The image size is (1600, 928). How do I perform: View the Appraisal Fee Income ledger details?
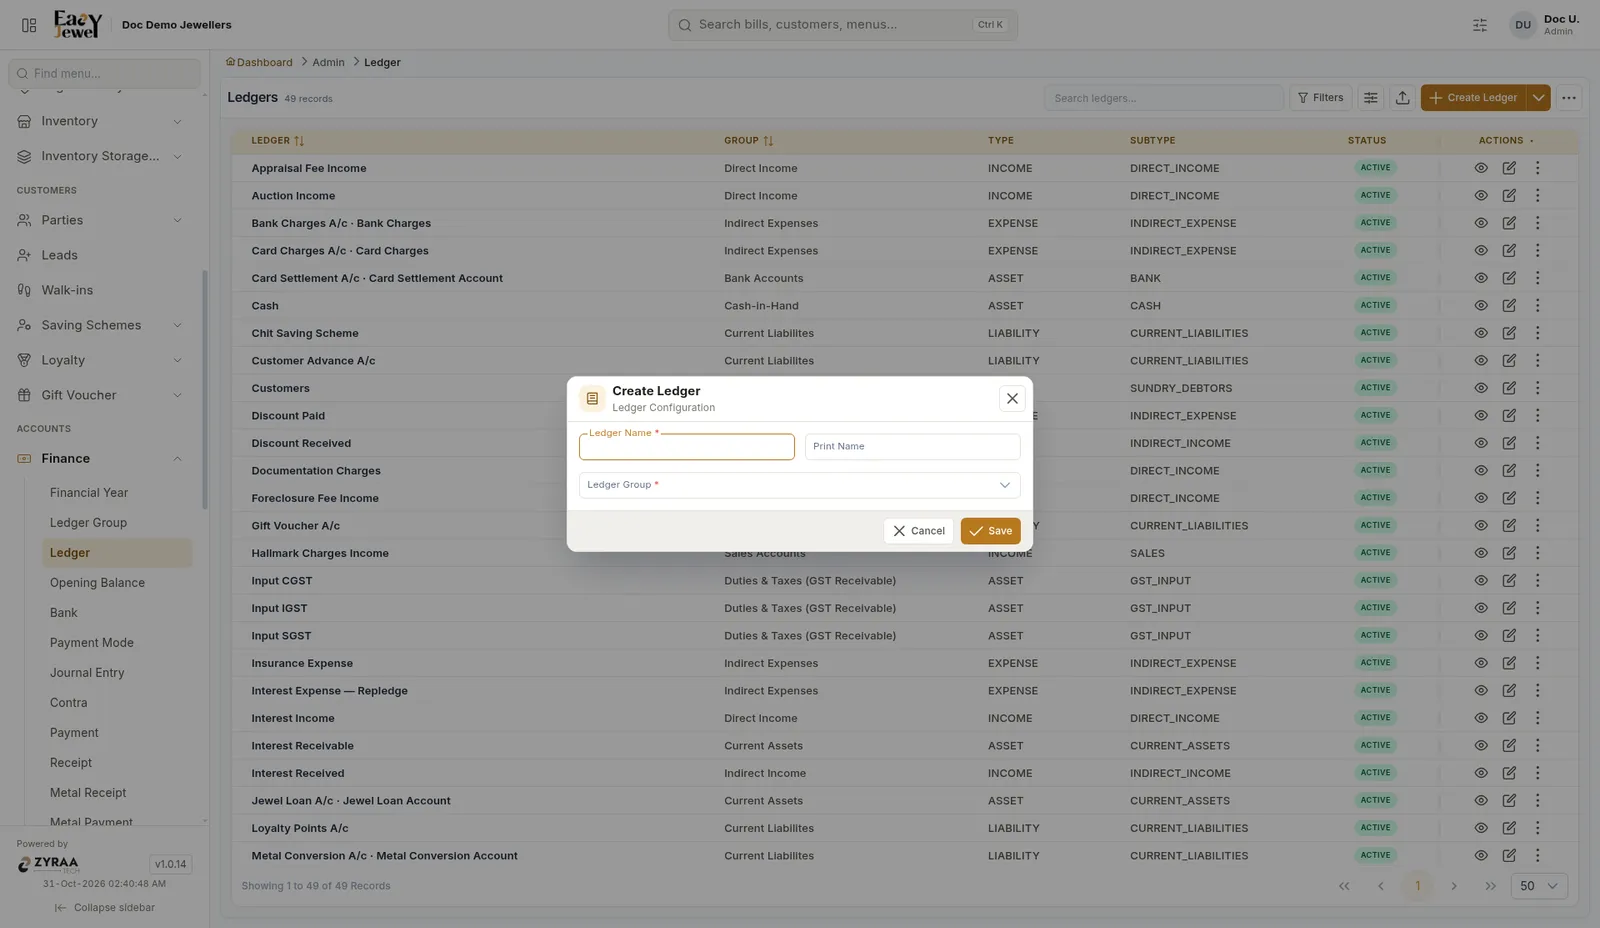coord(1481,168)
